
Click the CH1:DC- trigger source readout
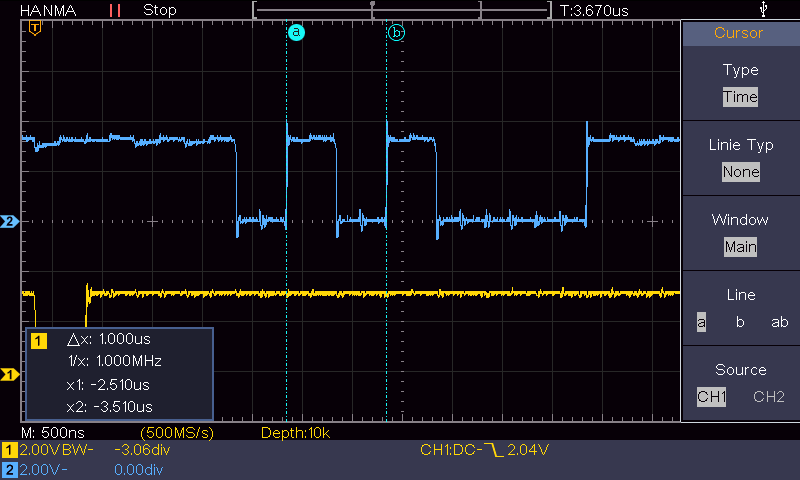click(x=451, y=450)
